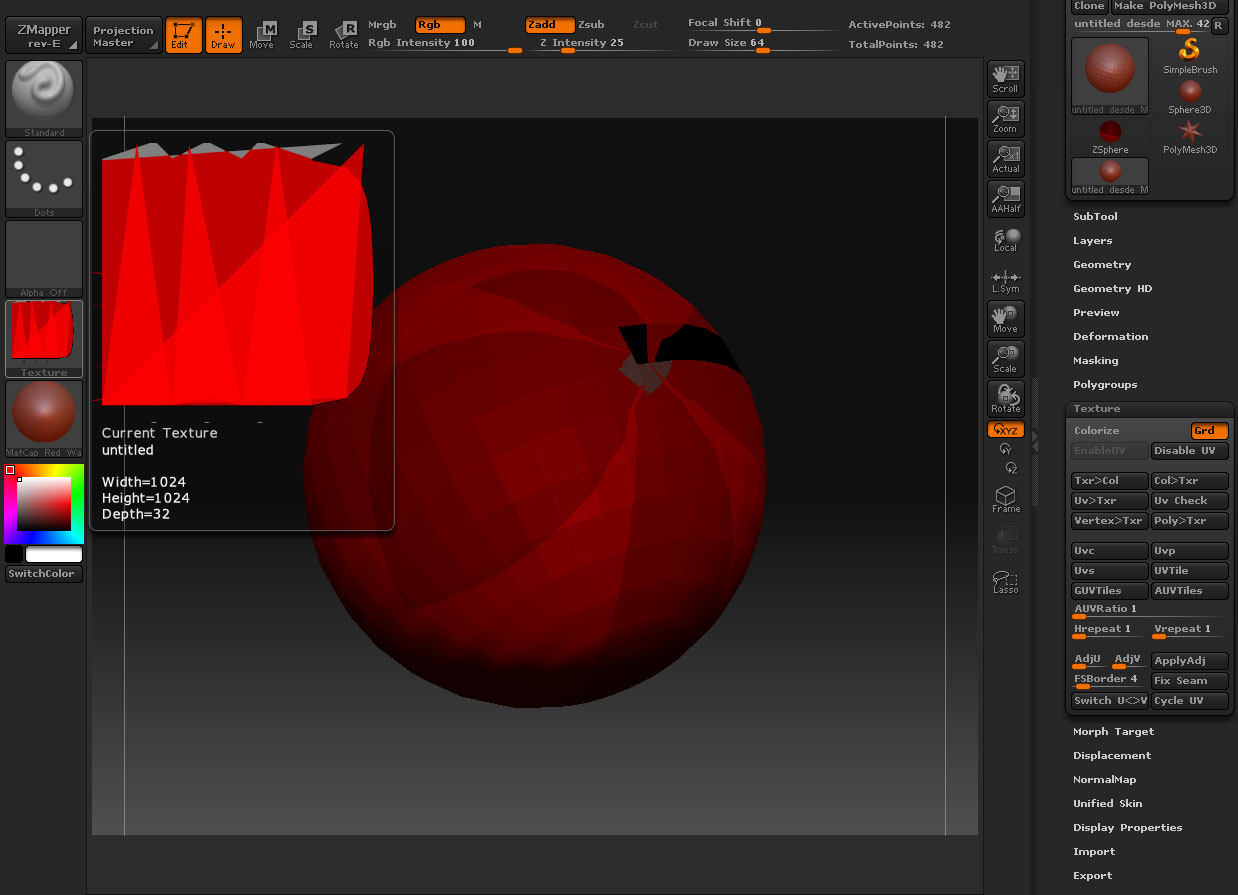Open the NormalMap subpalette

click(x=1104, y=780)
